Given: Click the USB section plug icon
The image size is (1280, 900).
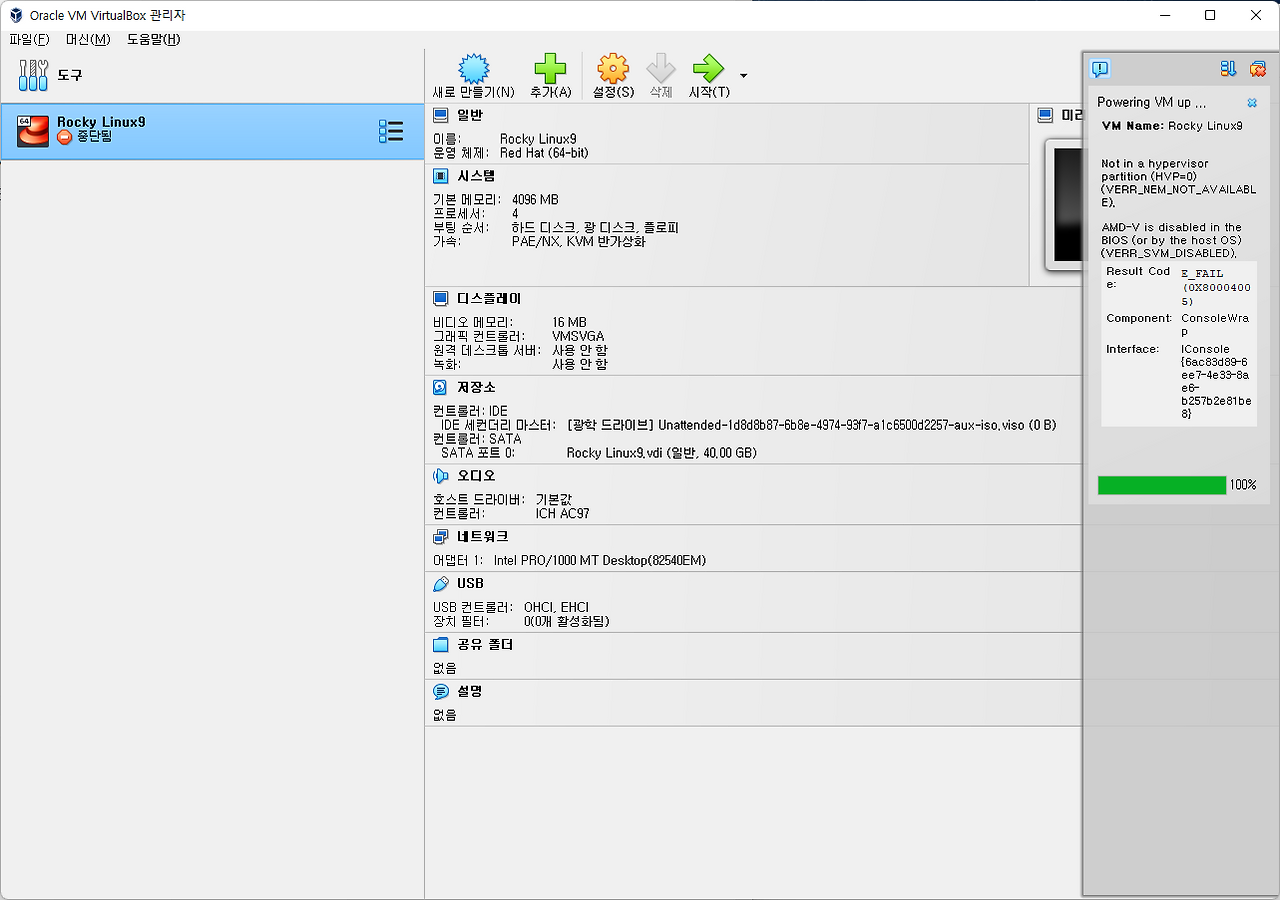Looking at the screenshot, I should click(440, 584).
